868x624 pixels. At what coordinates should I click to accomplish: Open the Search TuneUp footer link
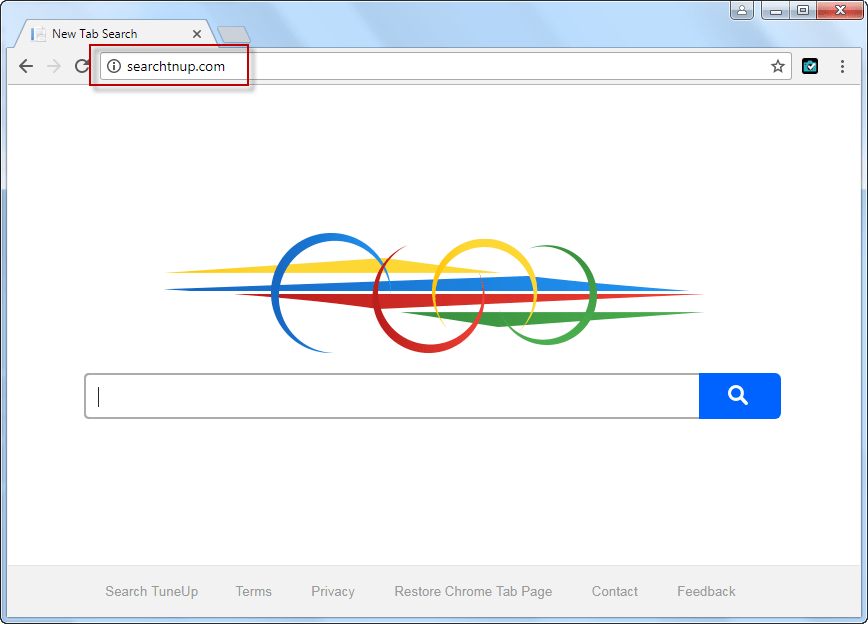tap(152, 591)
